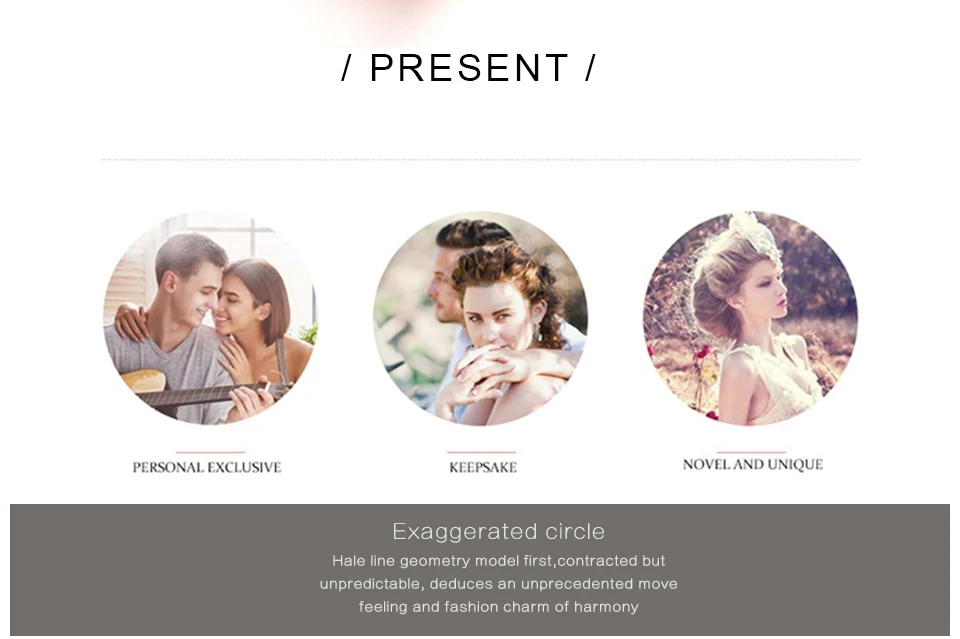
Task: Click the pink underline above PERSONAL EXCLUSIVE
Action: pyautogui.click(x=210, y=452)
